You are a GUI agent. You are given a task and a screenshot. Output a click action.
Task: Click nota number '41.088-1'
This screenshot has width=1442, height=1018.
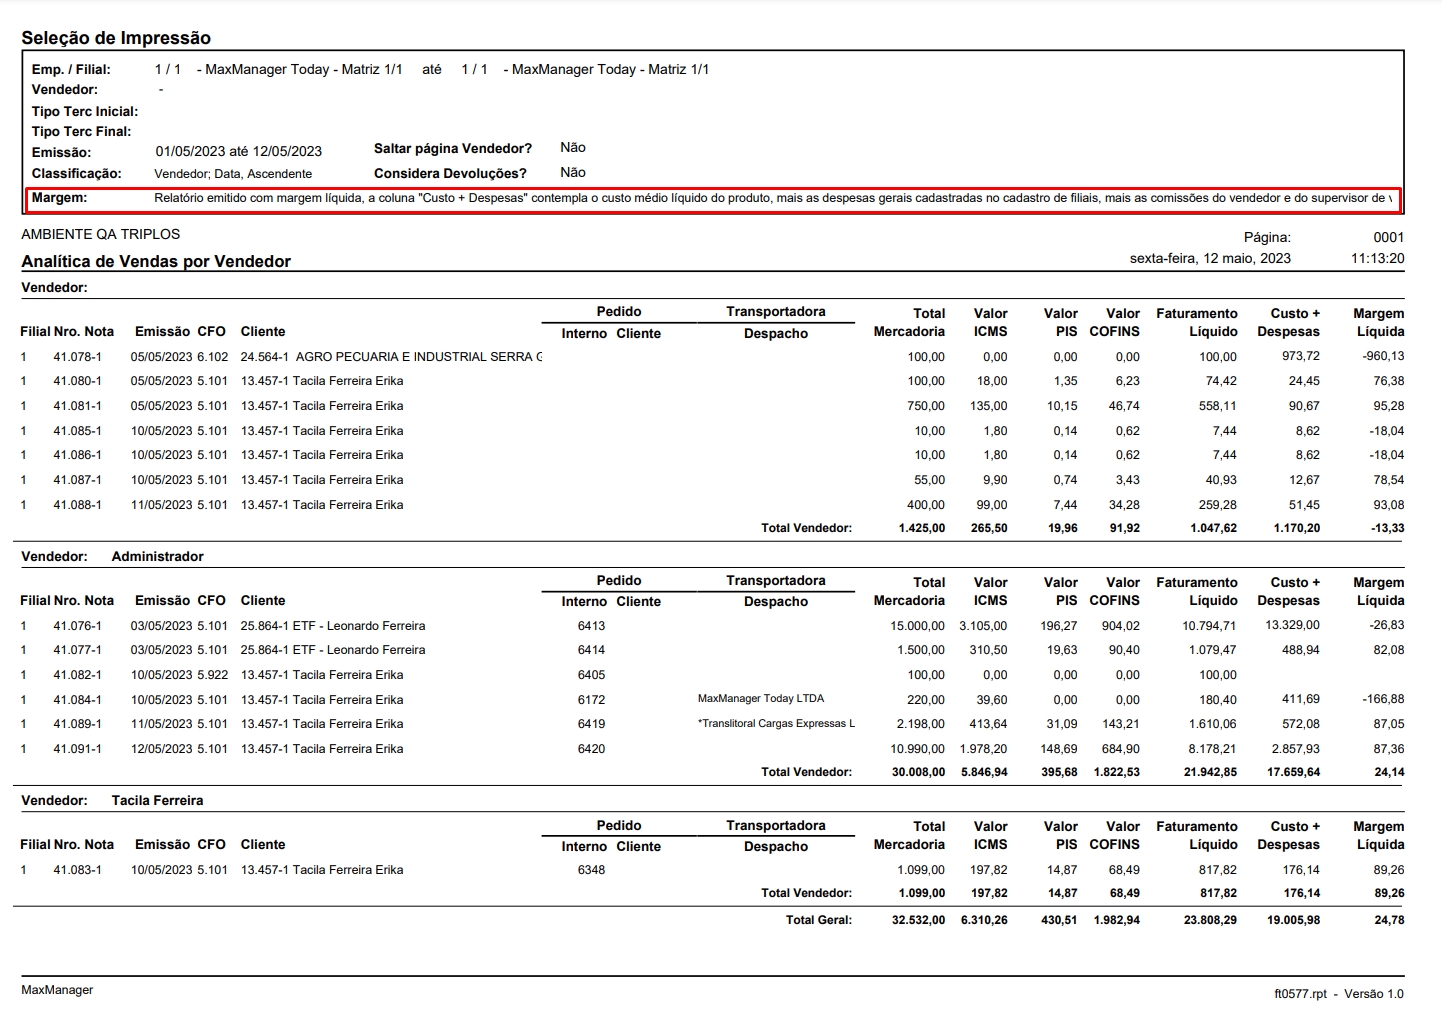78,505
